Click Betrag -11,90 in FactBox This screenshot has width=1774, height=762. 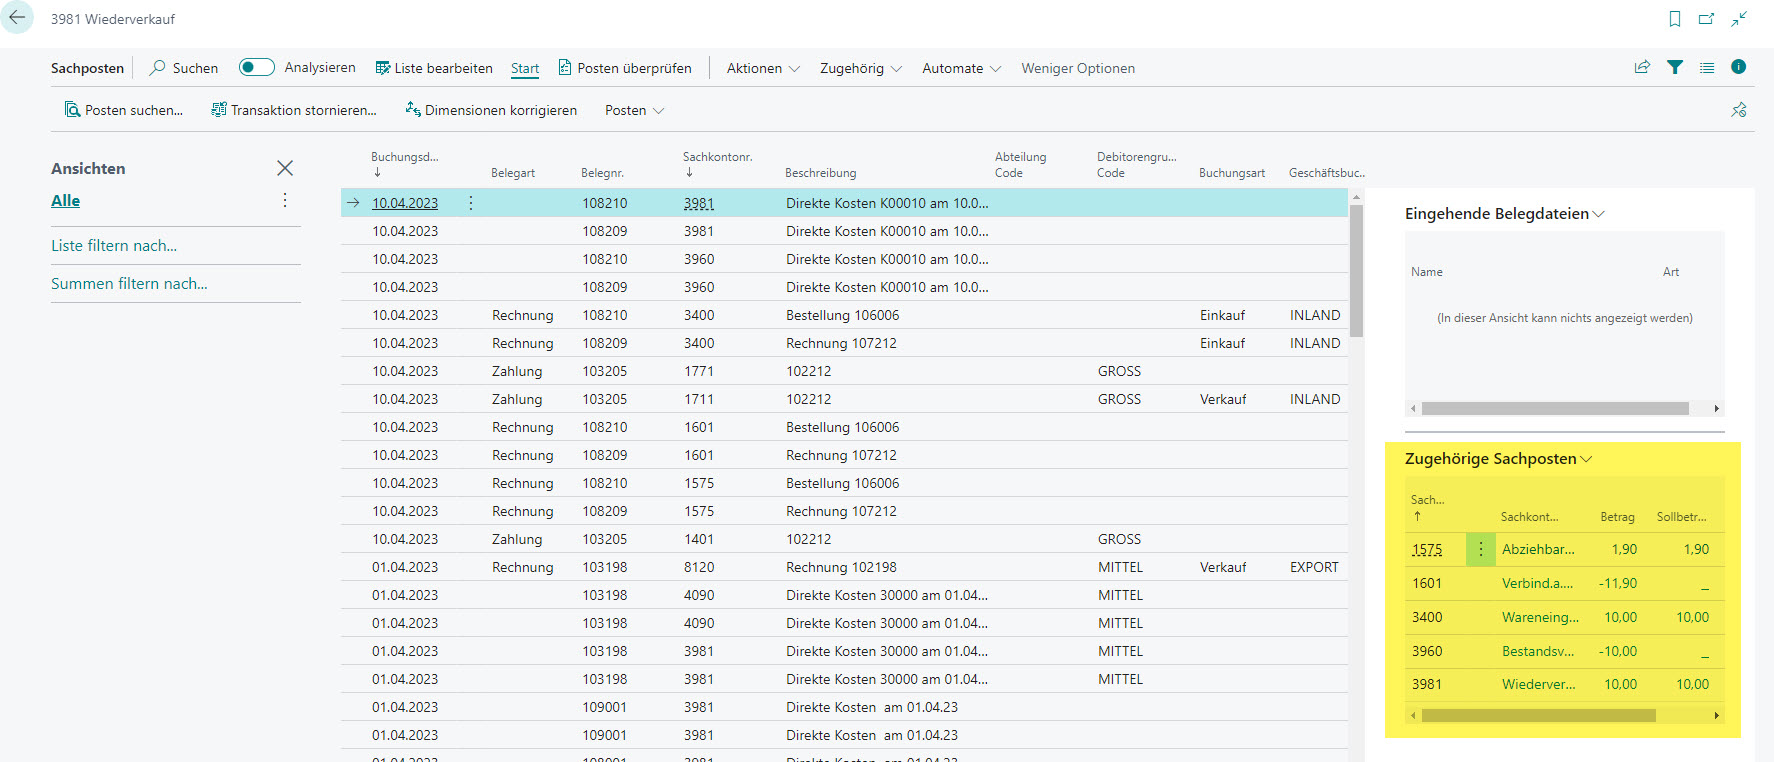1617,583
